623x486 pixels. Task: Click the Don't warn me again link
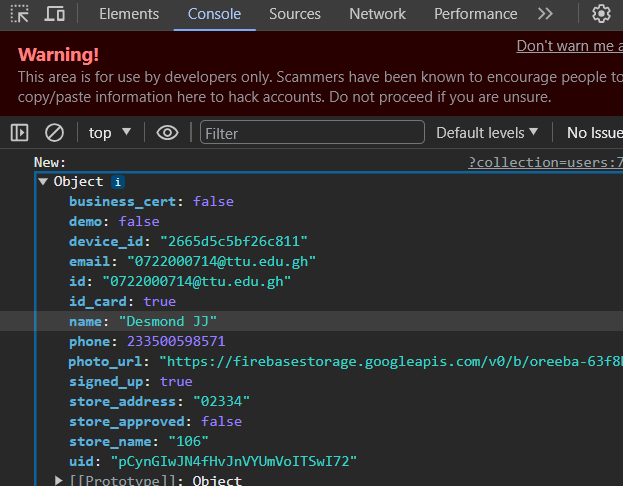(x=569, y=46)
